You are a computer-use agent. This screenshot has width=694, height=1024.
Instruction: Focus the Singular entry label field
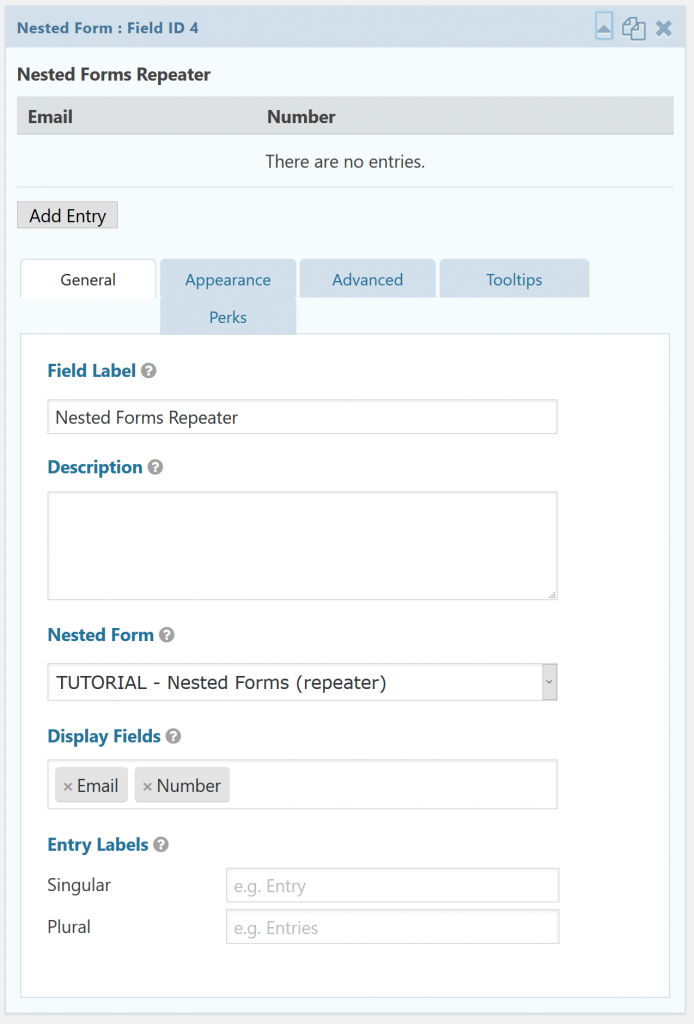392,886
